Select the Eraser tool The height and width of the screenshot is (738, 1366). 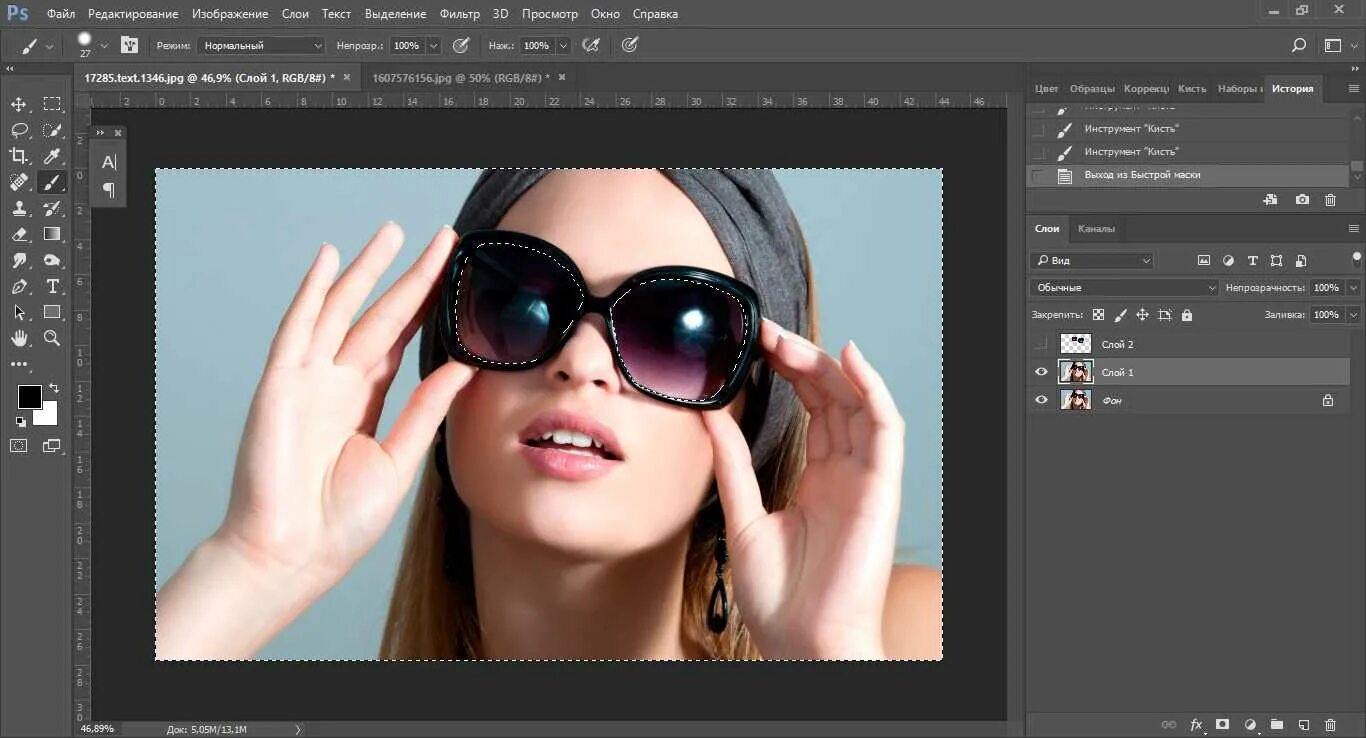tap(19, 235)
